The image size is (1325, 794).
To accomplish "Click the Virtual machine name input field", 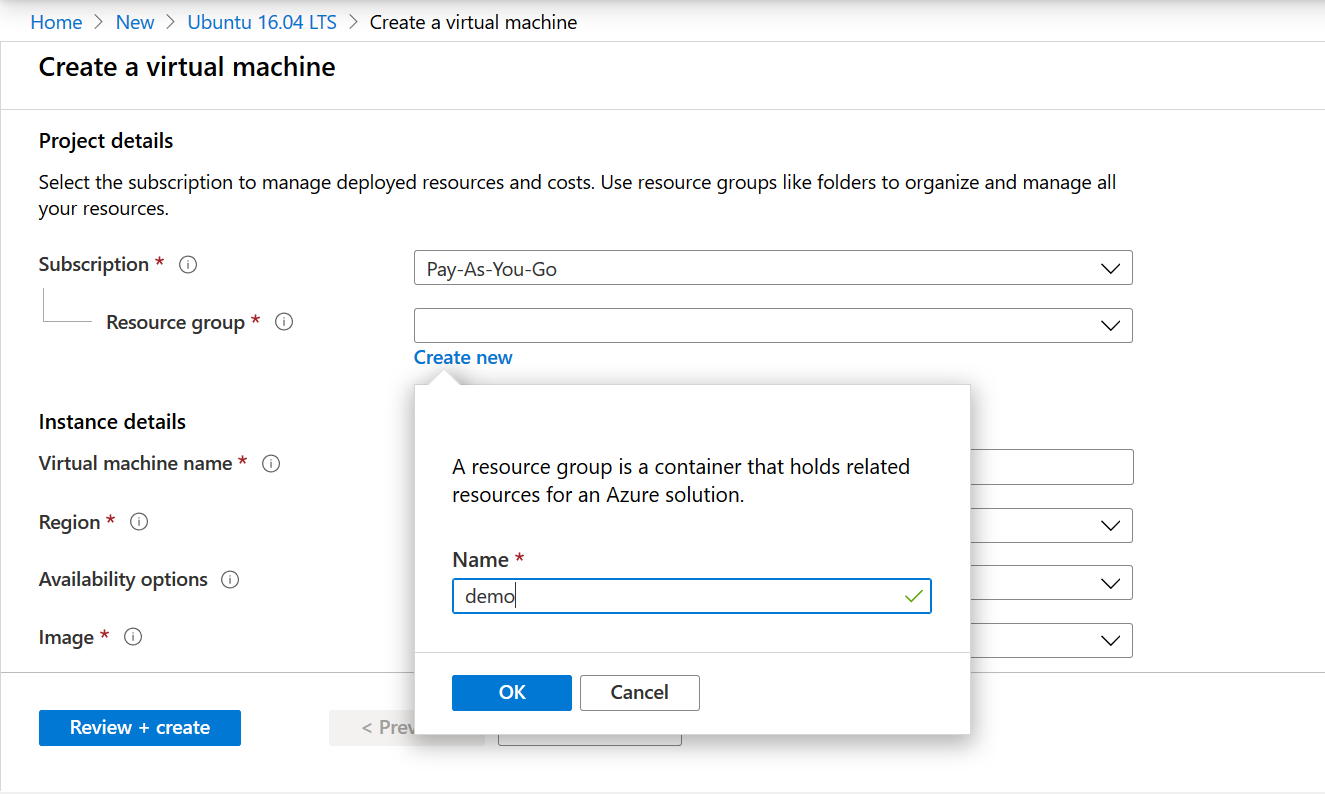I will click(x=1051, y=467).
